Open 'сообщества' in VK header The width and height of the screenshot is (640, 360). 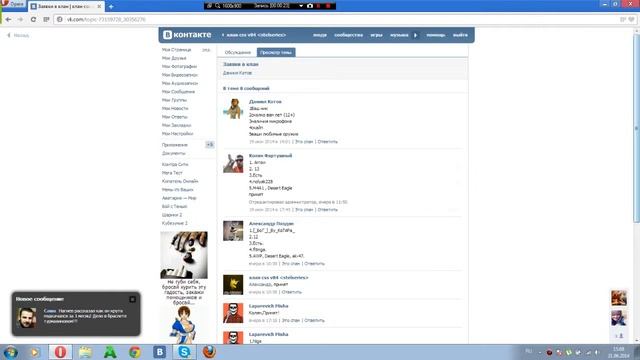click(348, 35)
